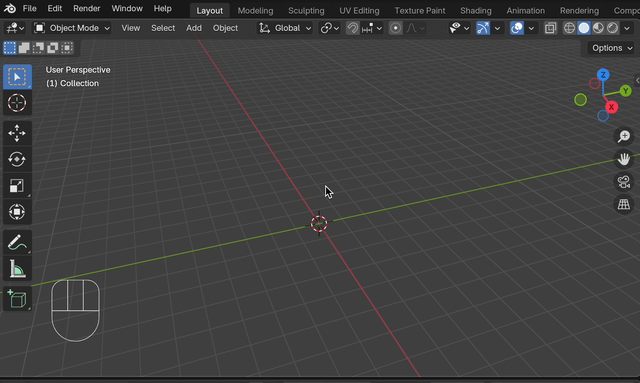
Task: Open the Add header menu
Action: (194, 28)
